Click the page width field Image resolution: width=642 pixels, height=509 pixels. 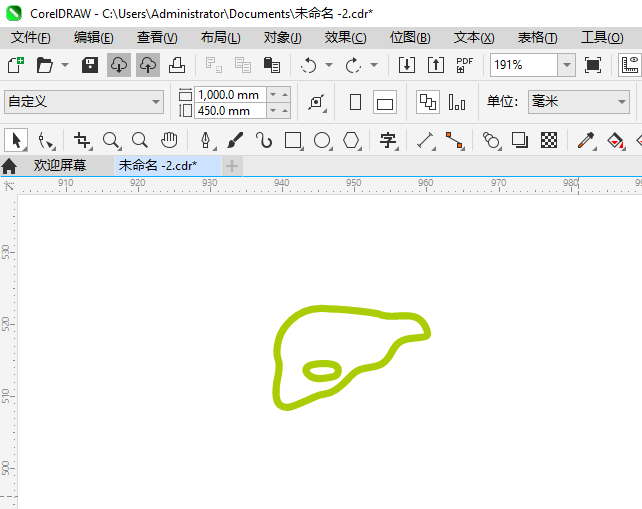pos(231,95)
